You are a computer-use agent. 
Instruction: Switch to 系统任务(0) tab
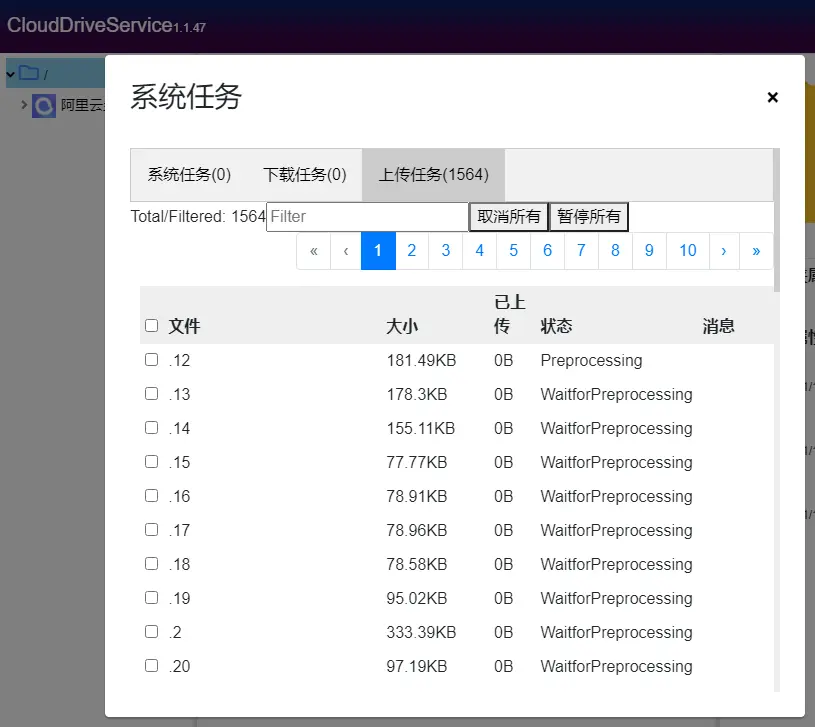coord(189,175)
